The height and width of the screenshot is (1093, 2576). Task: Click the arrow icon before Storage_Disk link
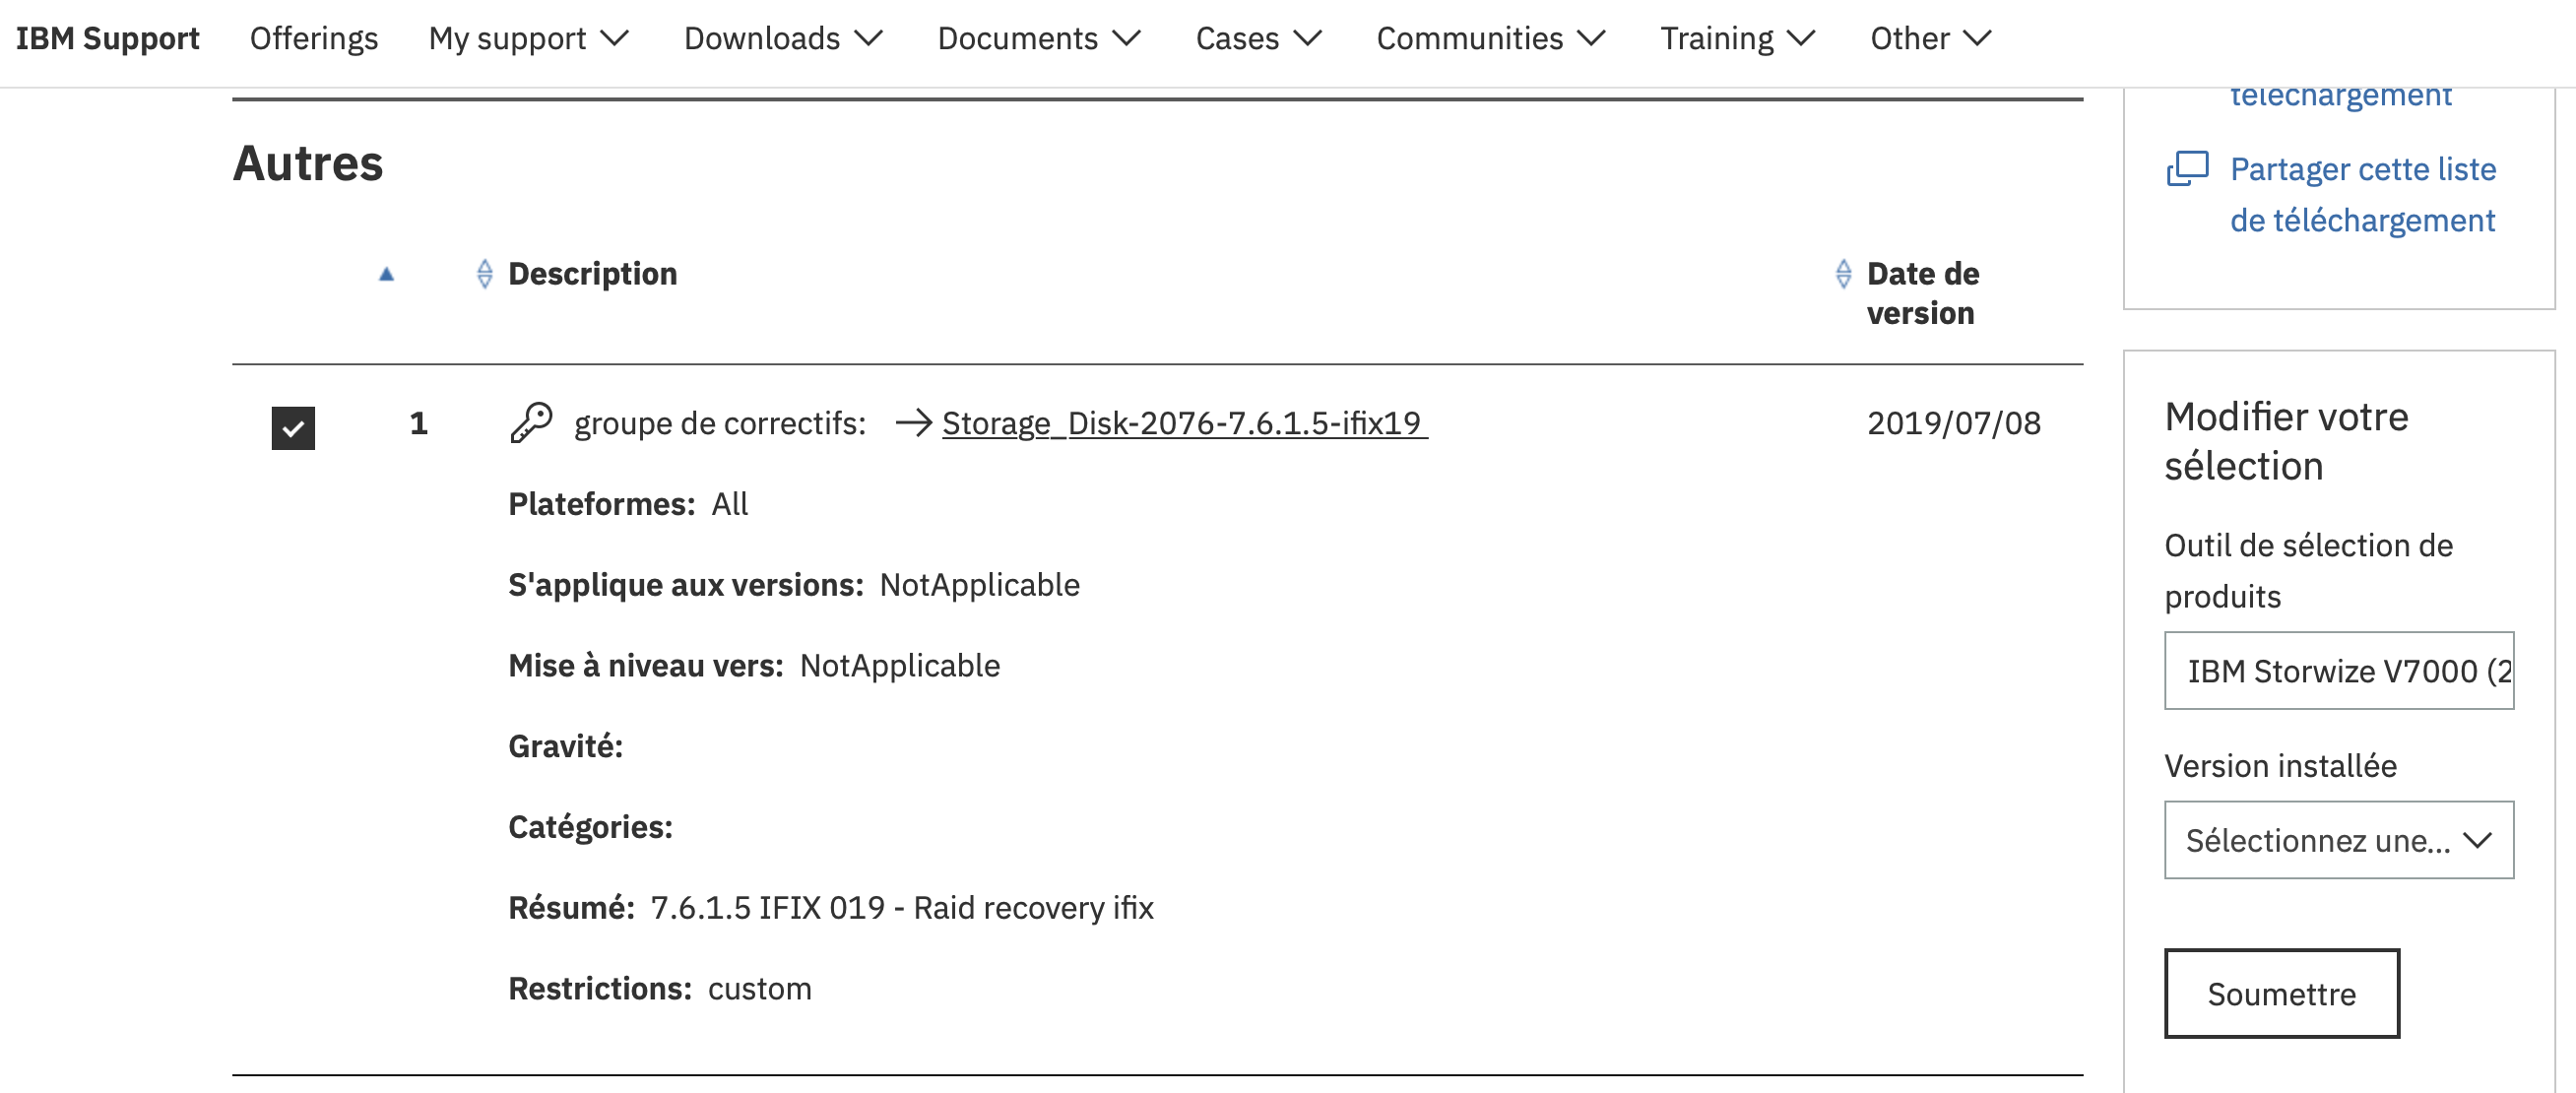coord(913,423)
